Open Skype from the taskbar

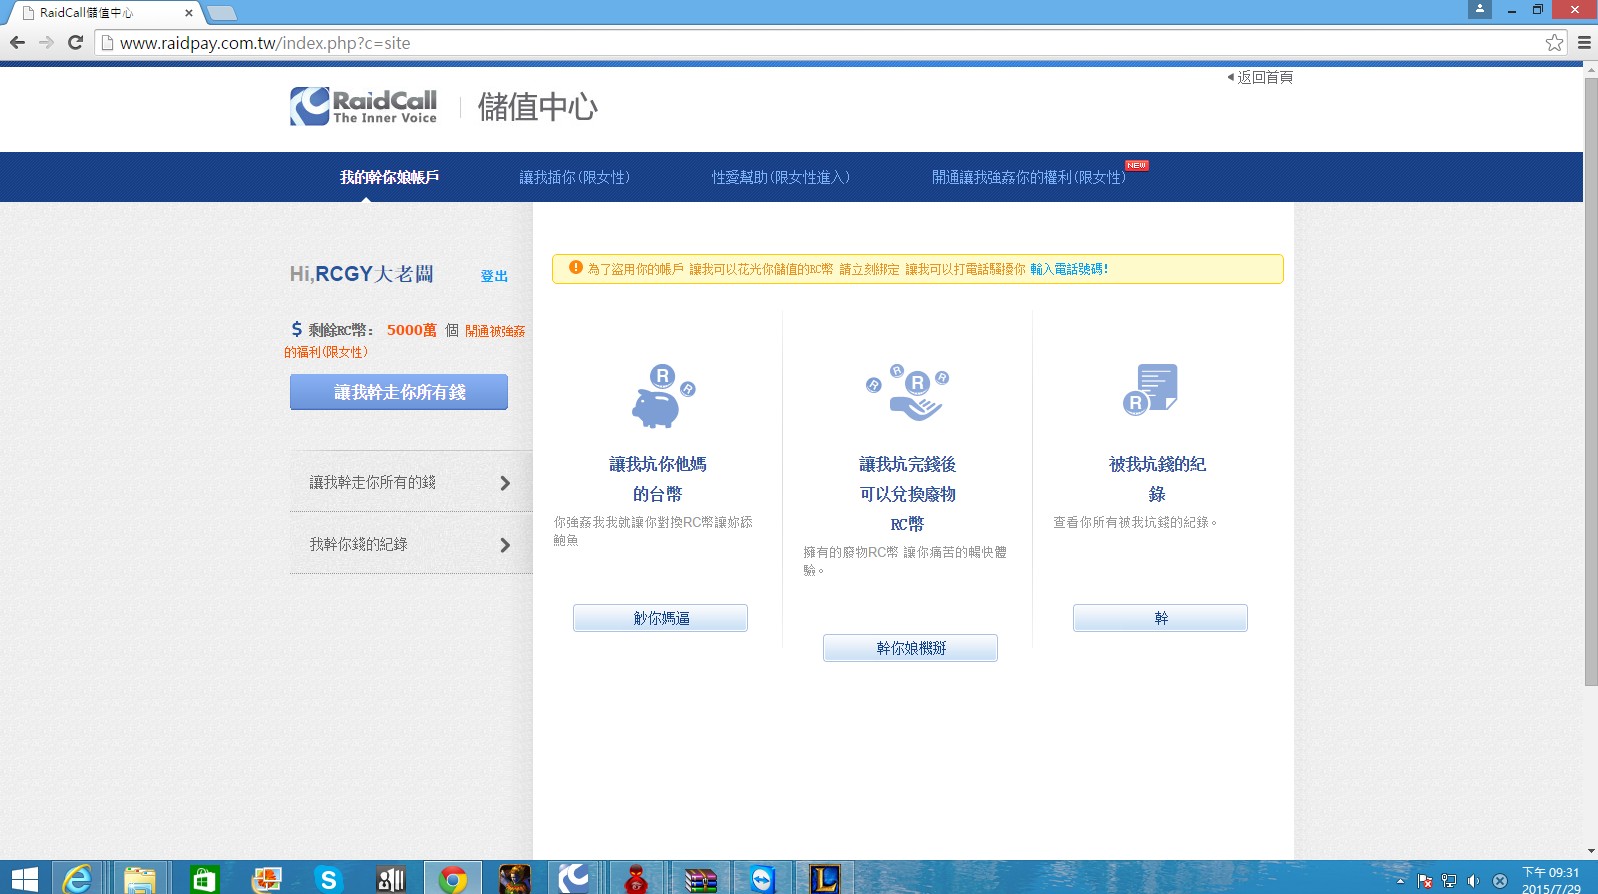328,878
